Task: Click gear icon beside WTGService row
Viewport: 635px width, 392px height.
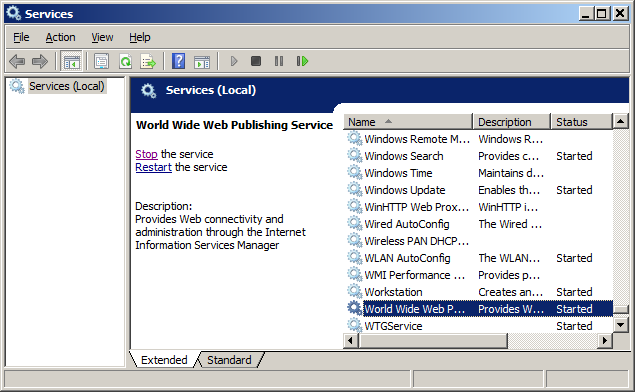Action: pyautogui.click(x=354, y=326)
